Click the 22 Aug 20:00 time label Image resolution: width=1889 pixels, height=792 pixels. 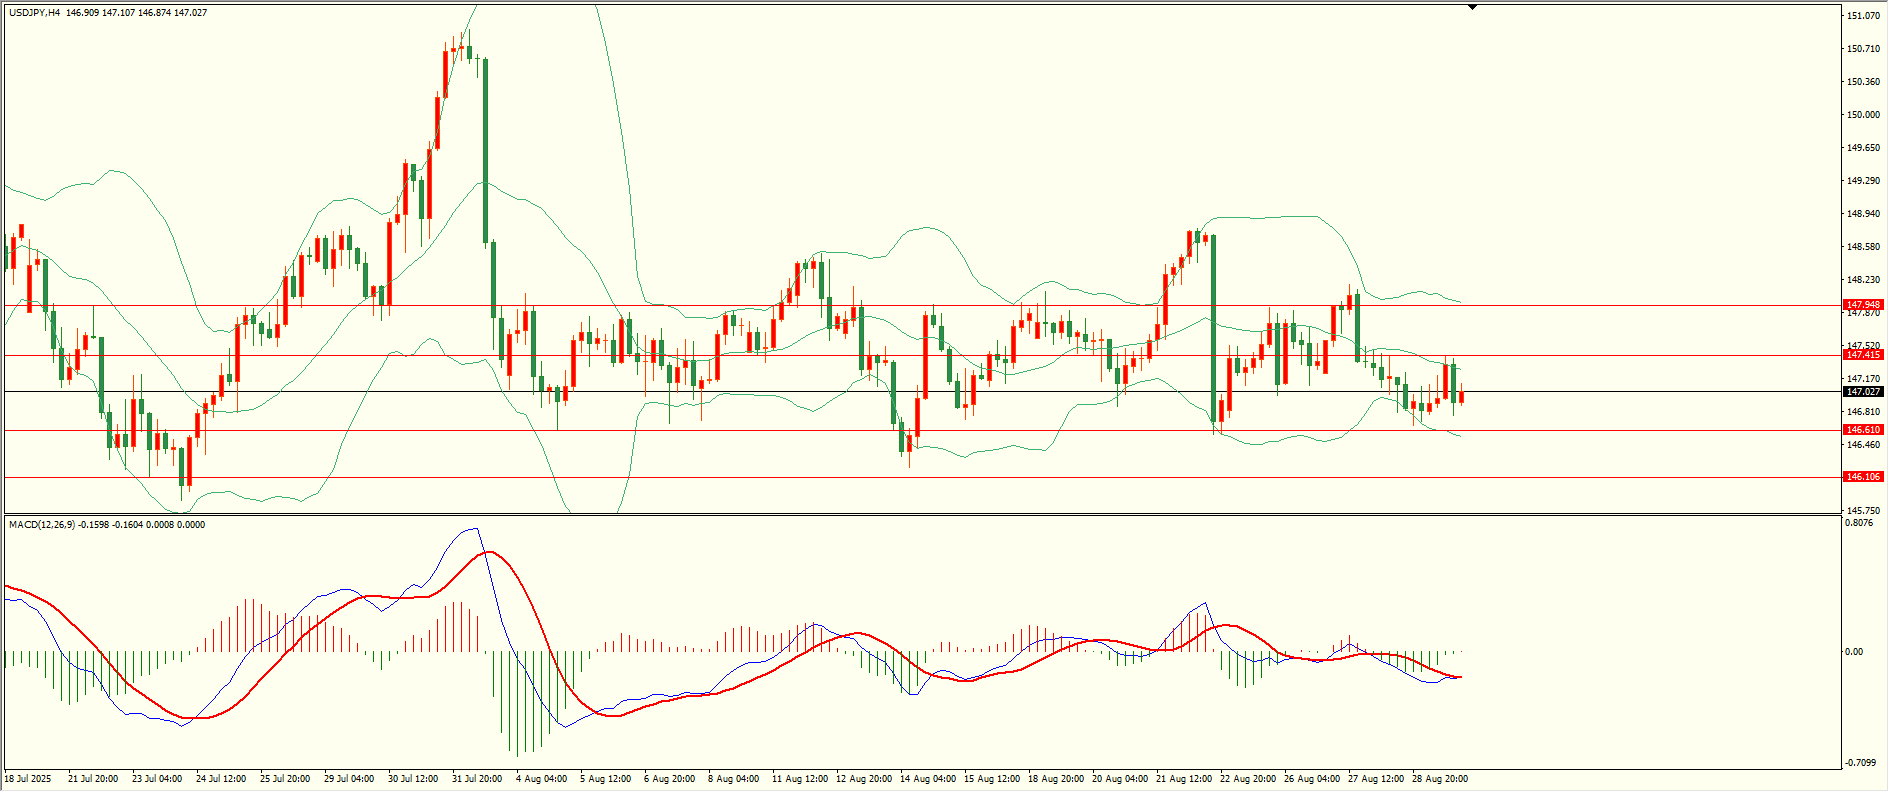1248,779
